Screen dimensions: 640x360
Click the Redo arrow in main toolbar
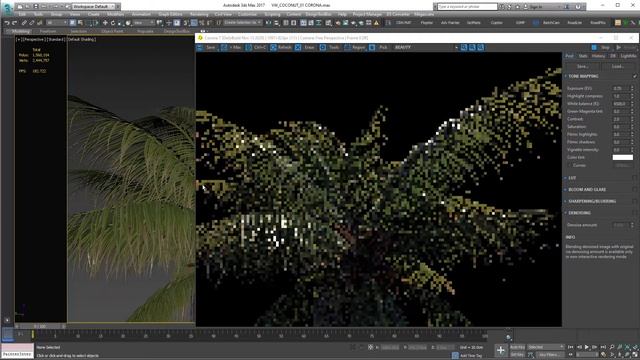point(15,23)
